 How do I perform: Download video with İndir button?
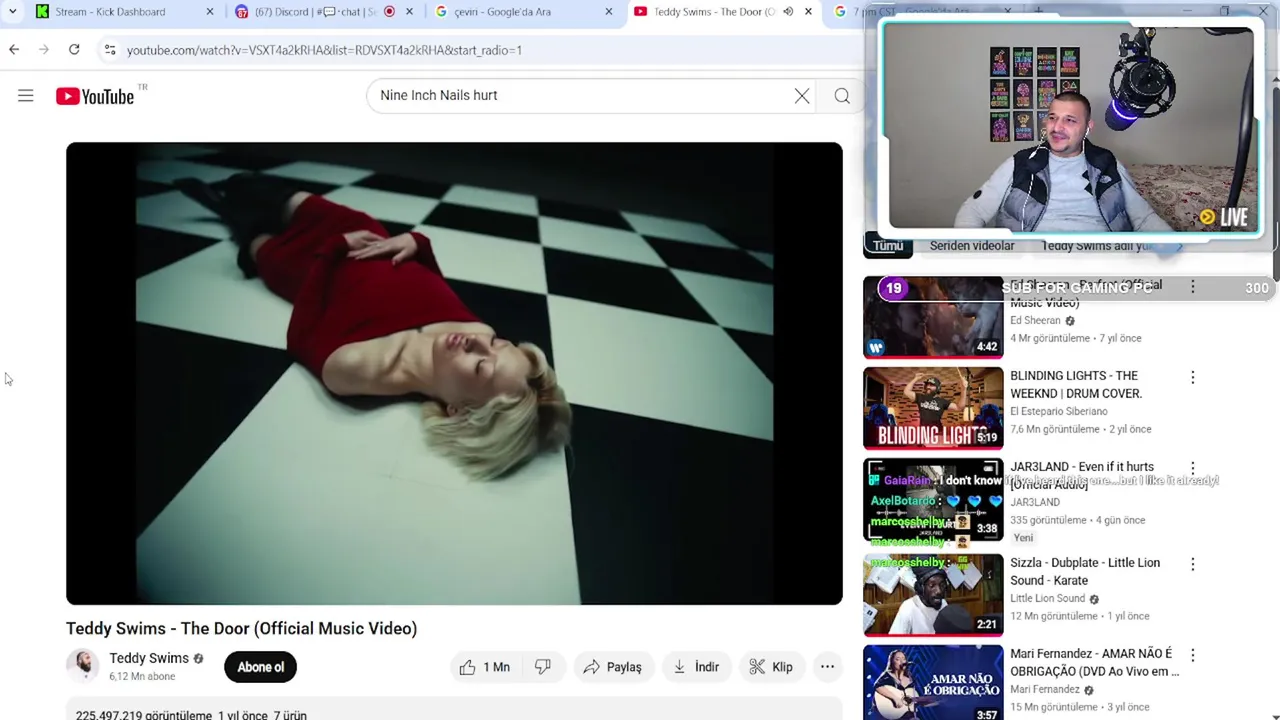(x=696, y=667)
